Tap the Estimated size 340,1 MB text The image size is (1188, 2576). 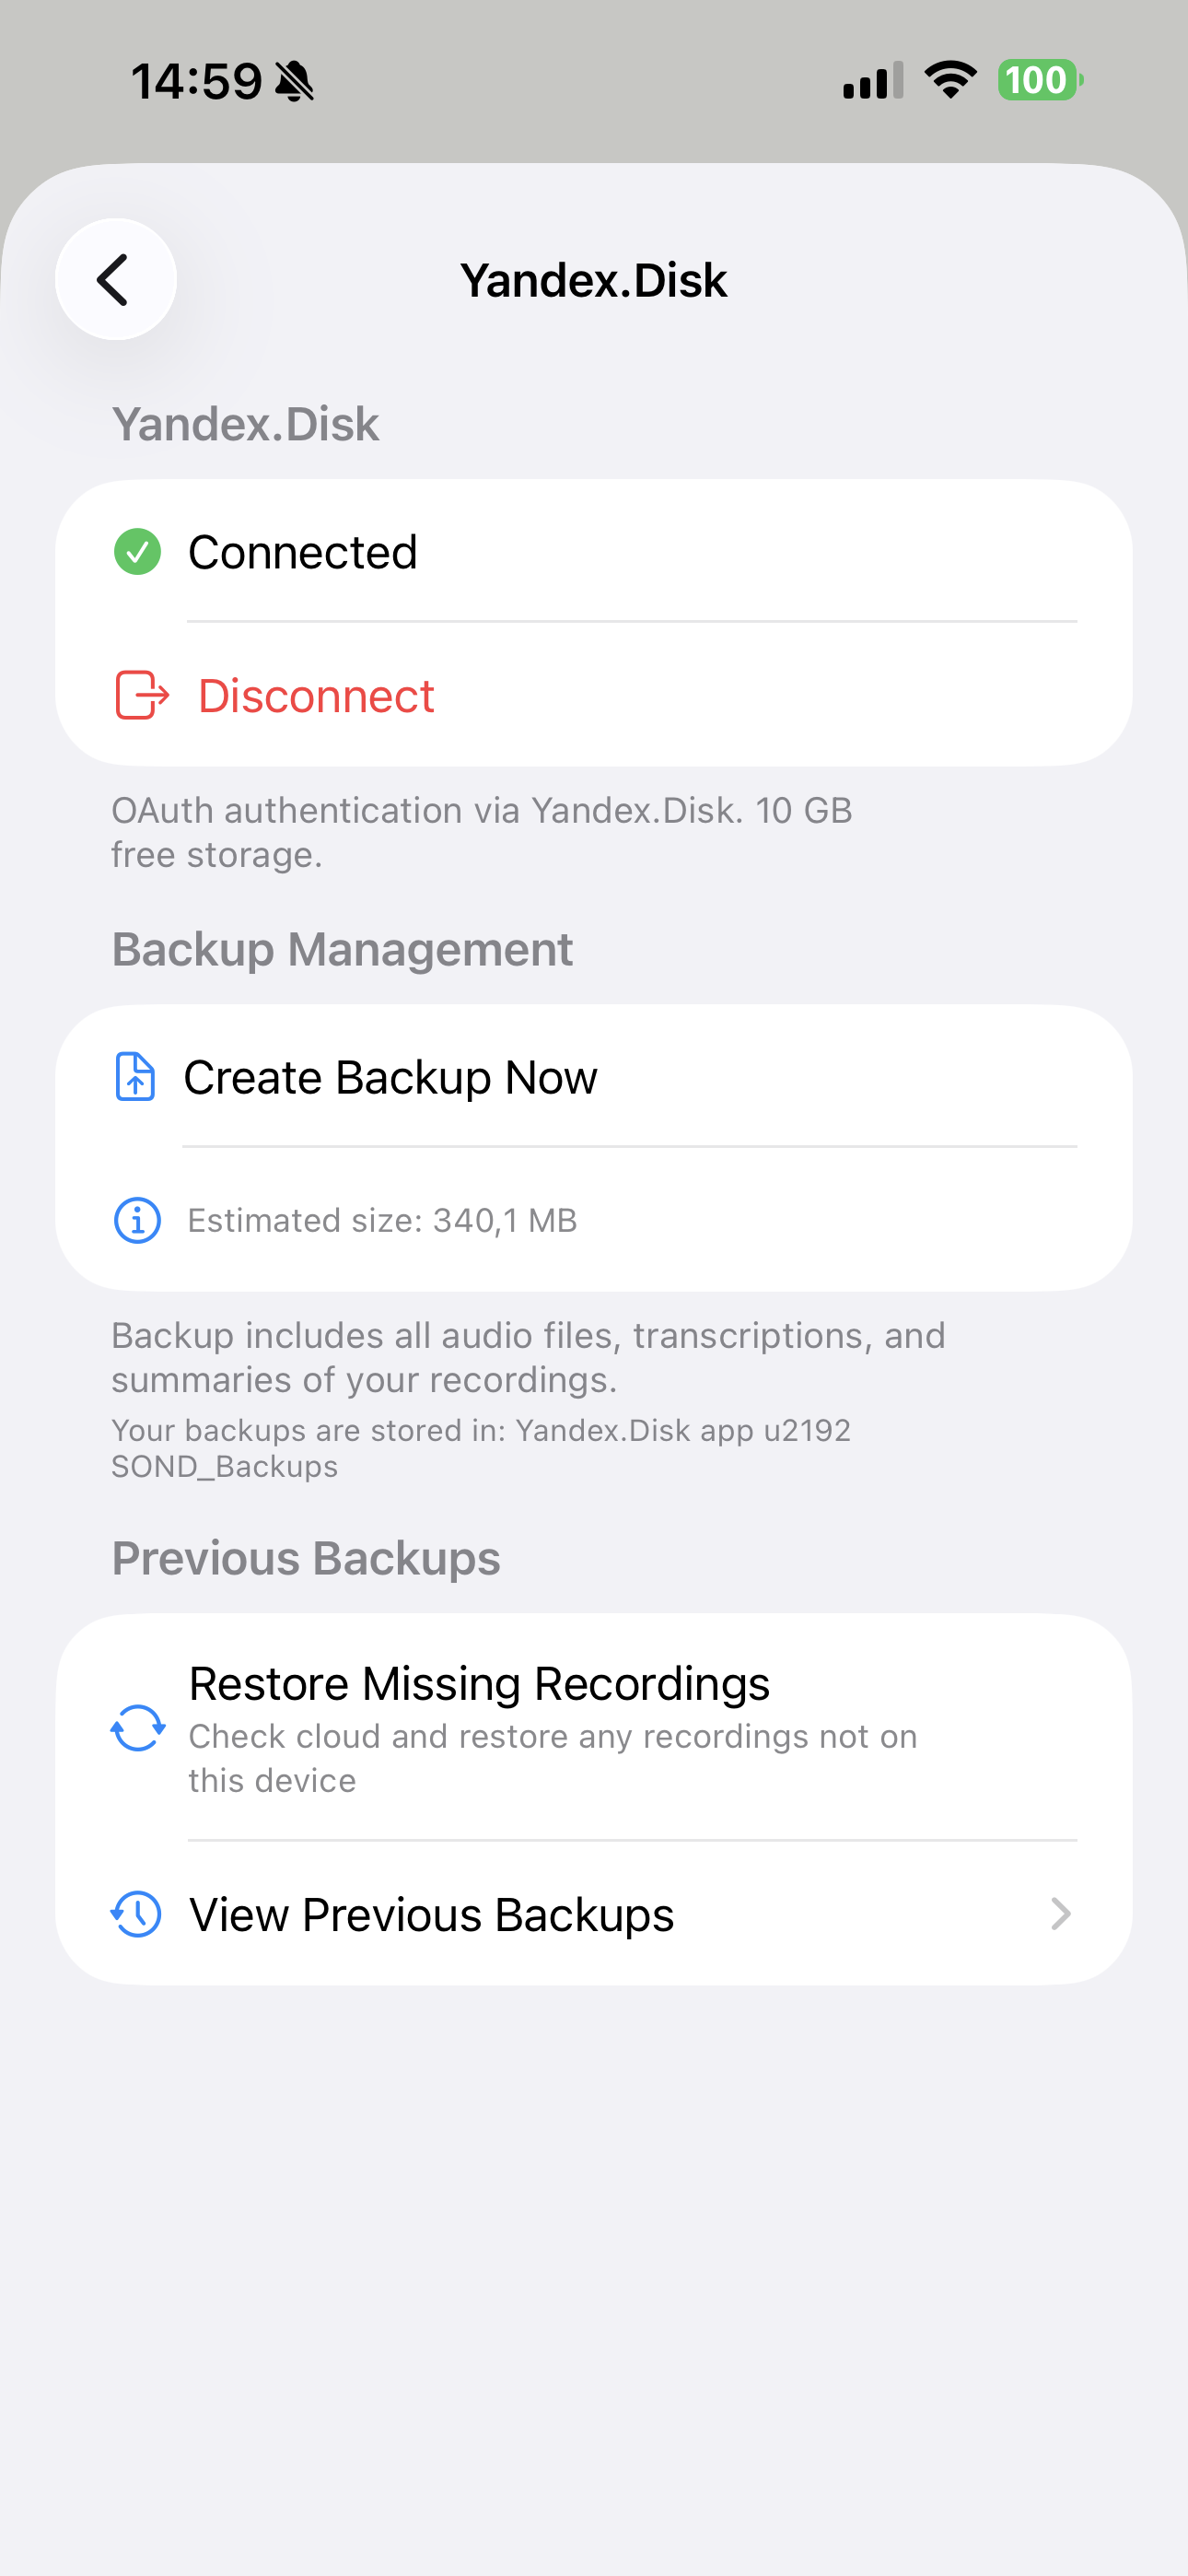coord(382,1221)
